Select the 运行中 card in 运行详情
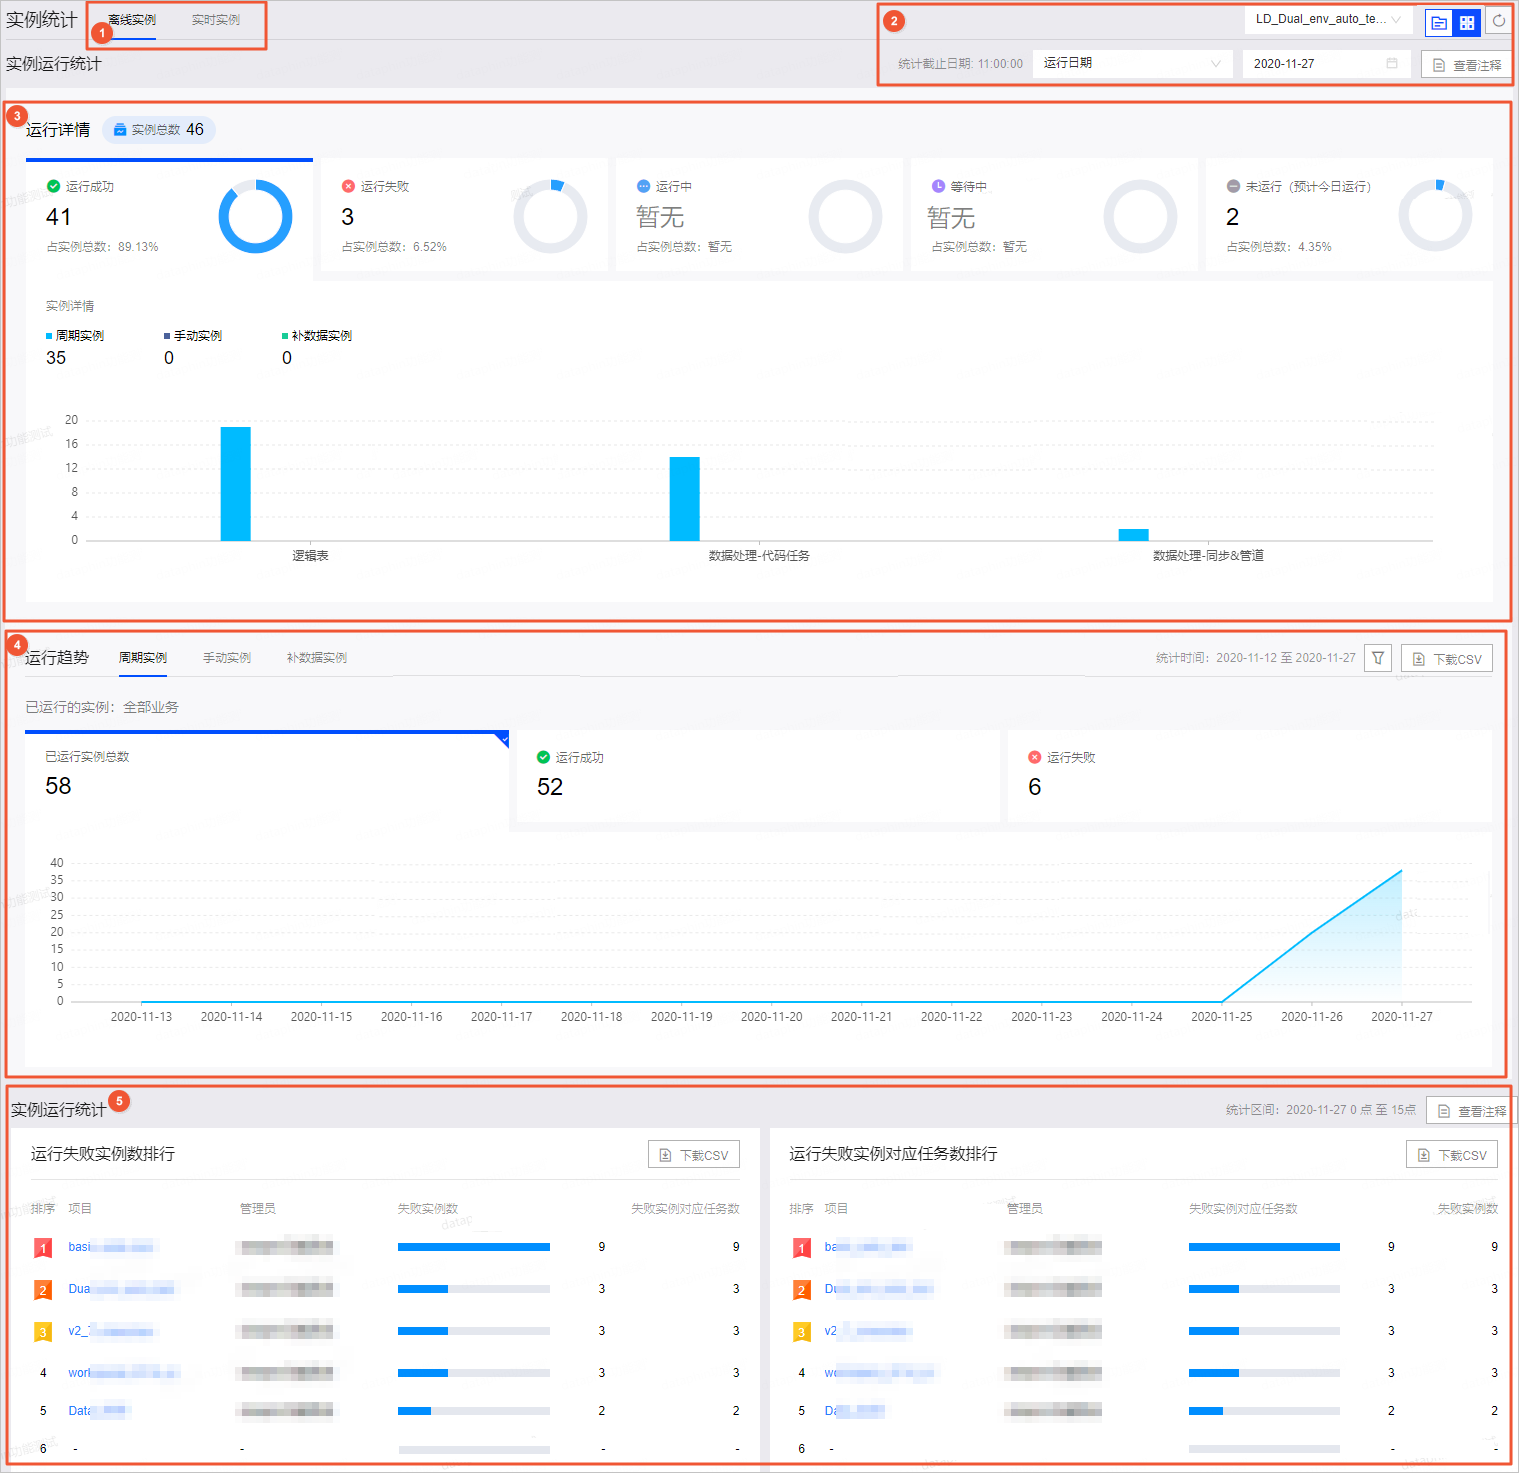This screenshot has height=1473, width=1519. tap(759, 214)
